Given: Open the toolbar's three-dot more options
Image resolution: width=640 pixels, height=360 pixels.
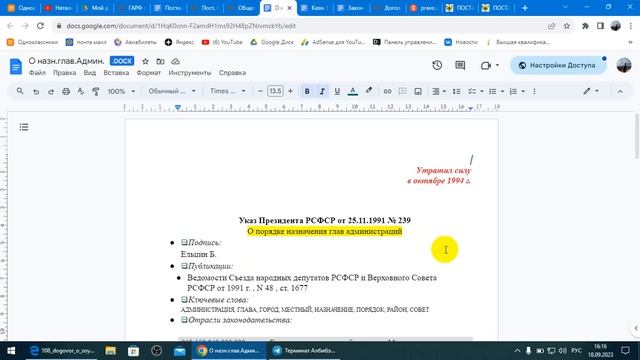Looking at the screenshot, I should click(534, 91).
